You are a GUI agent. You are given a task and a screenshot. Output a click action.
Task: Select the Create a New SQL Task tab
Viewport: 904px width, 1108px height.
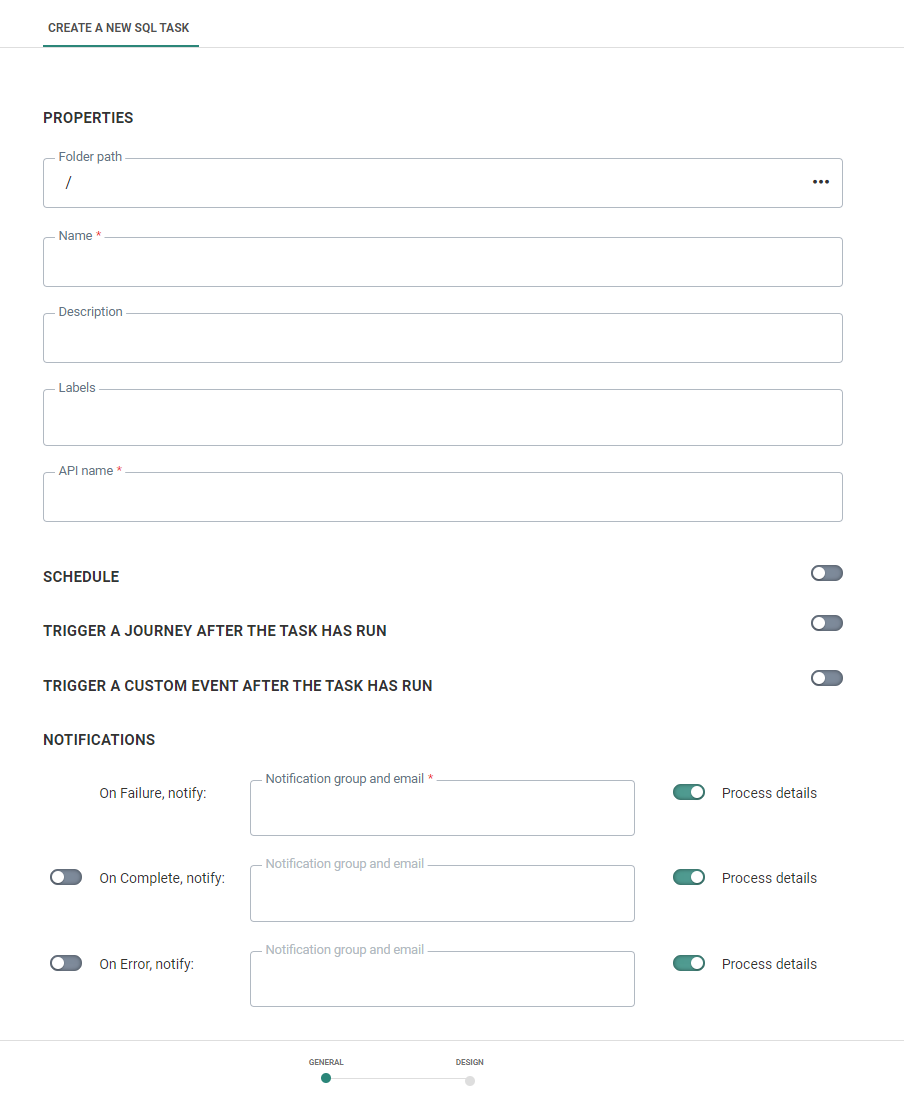coord(119,28)
